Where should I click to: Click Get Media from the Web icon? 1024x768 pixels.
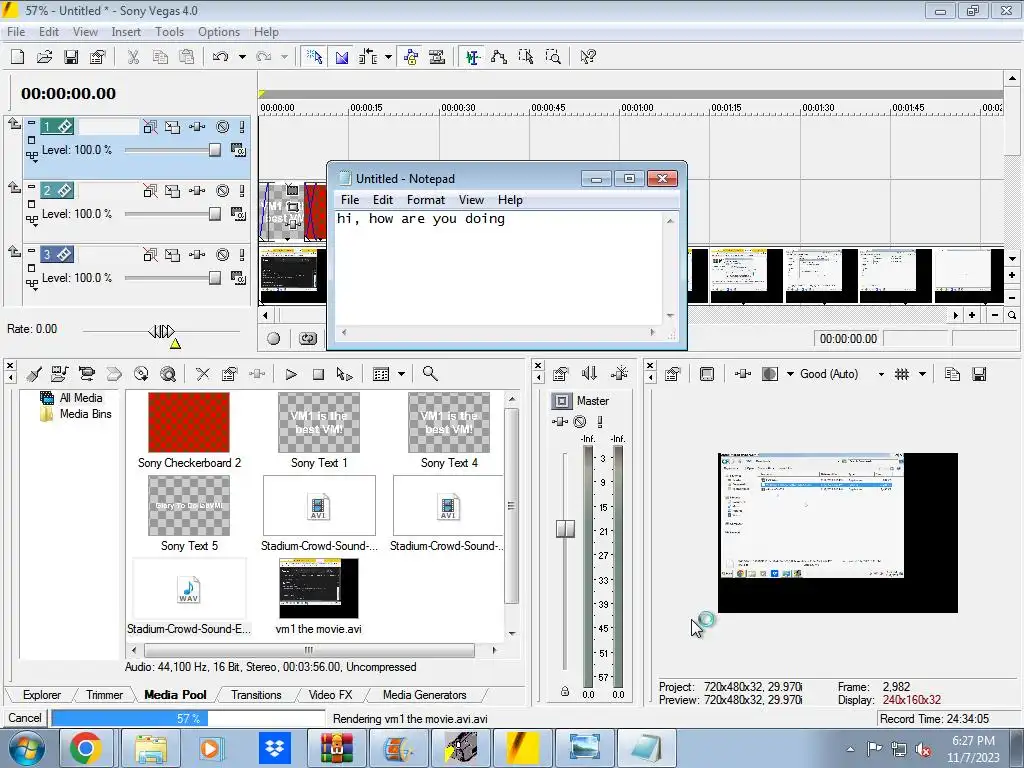[168, 374]
